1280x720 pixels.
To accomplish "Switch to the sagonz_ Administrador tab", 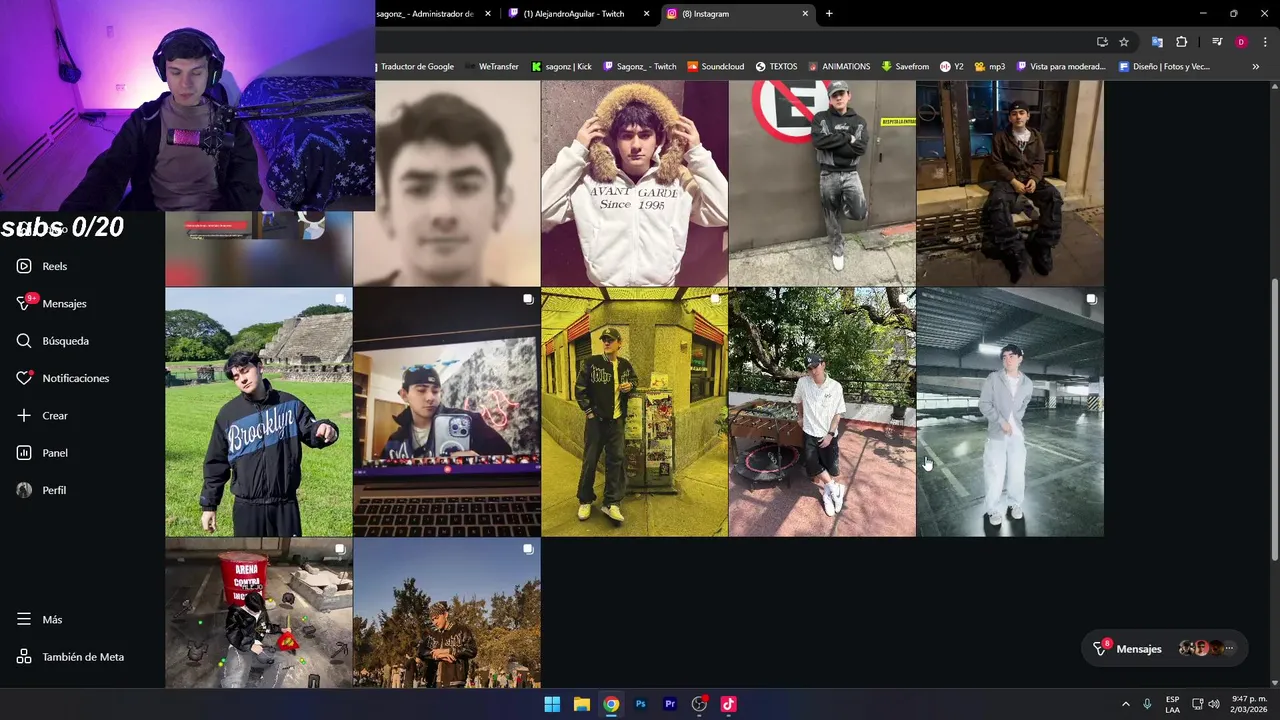I will [424, 14].
